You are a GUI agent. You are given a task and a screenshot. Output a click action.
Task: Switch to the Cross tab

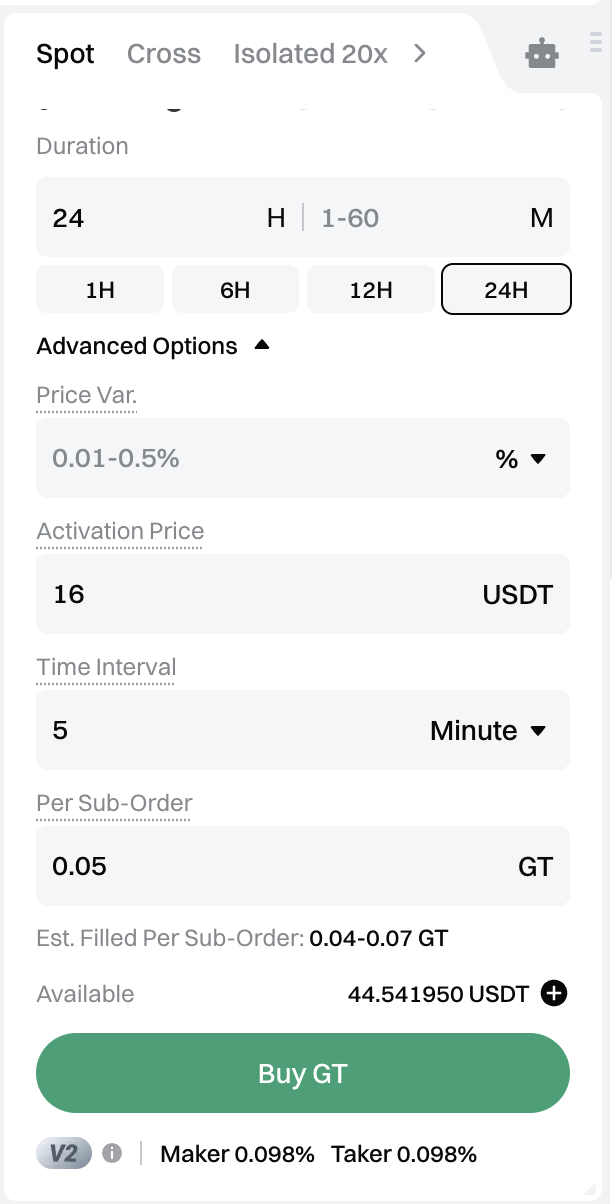pyautogui.click(x=164, y=54)
